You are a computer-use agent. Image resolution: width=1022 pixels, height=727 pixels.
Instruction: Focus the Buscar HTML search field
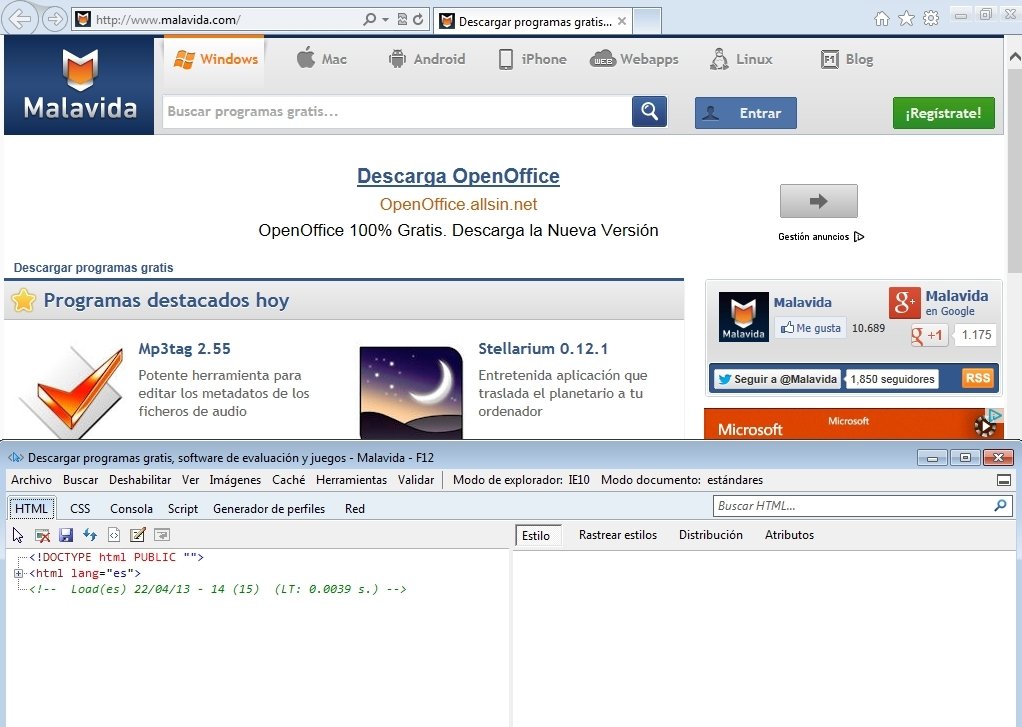coord(854,505)
